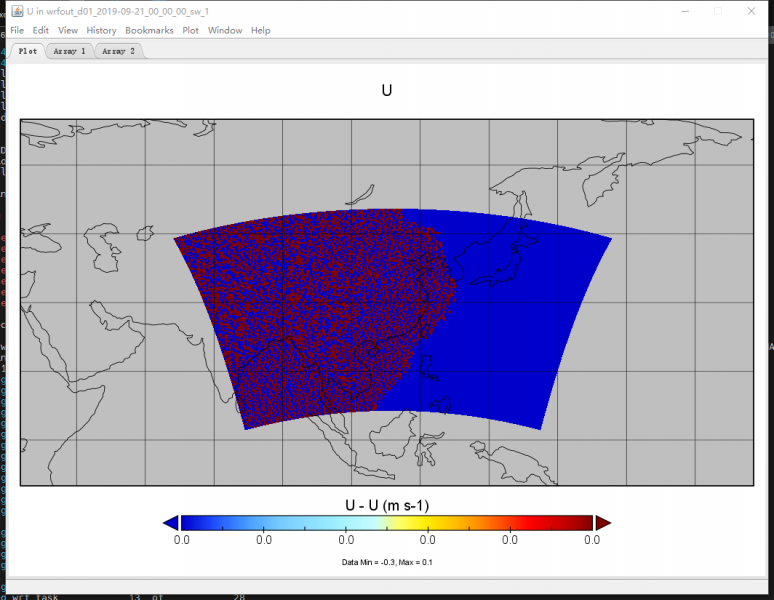Open the Edit menu
774x600 pixels.
pos(41,30)
